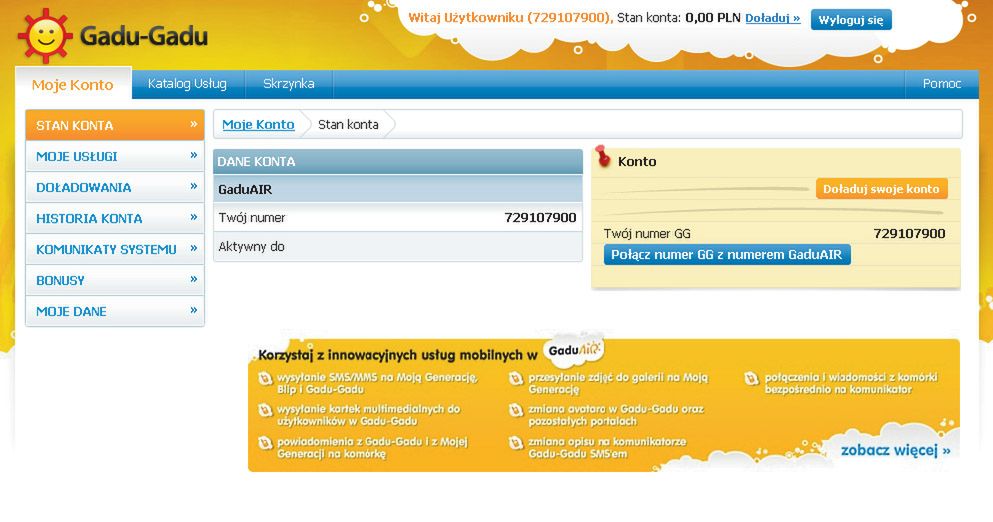Select KOMUNIKATY SYSTEMU in the sidebar
Screen dimensions: 993x522
pos(115,249)
